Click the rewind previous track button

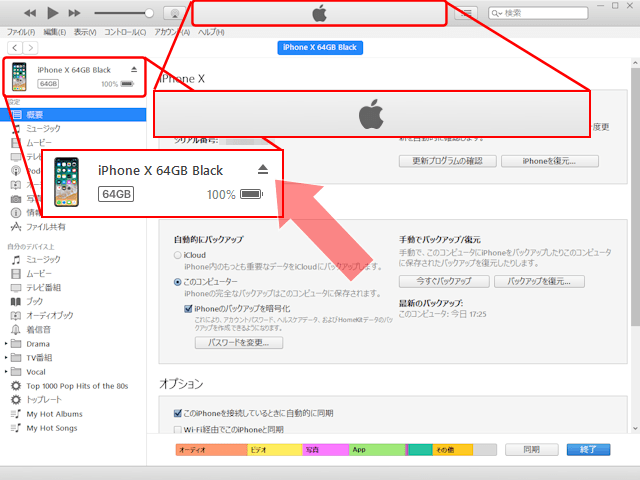point(30,13)
